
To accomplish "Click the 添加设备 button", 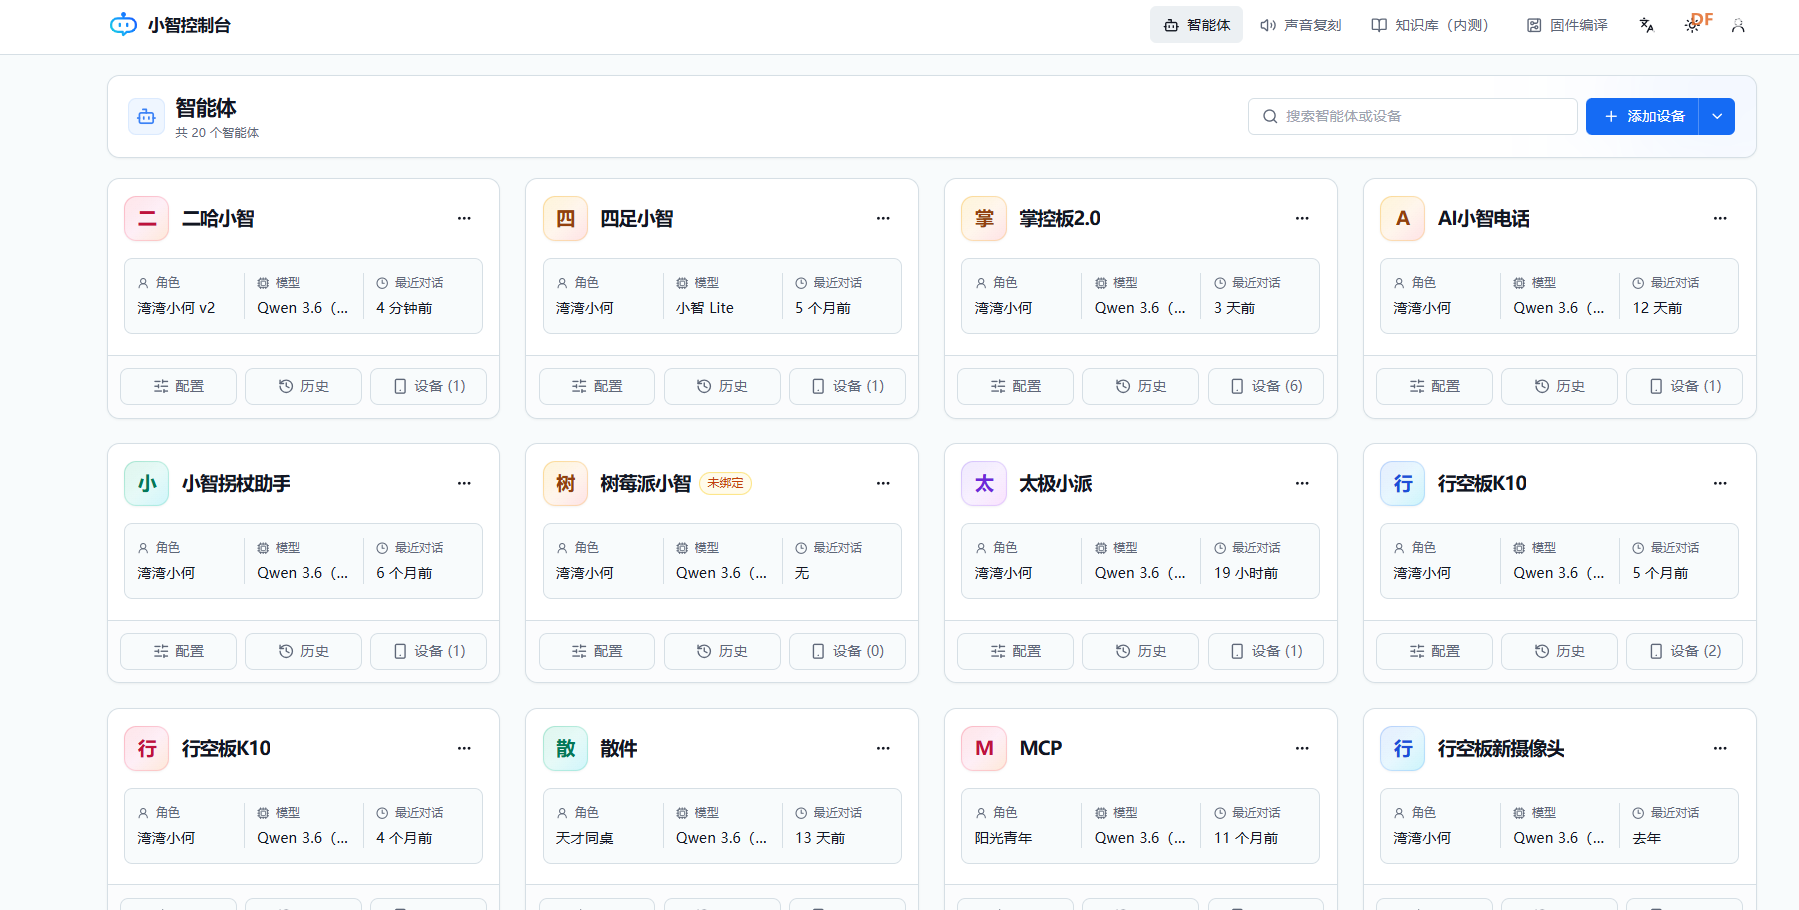I will (x=1642, y=116).
